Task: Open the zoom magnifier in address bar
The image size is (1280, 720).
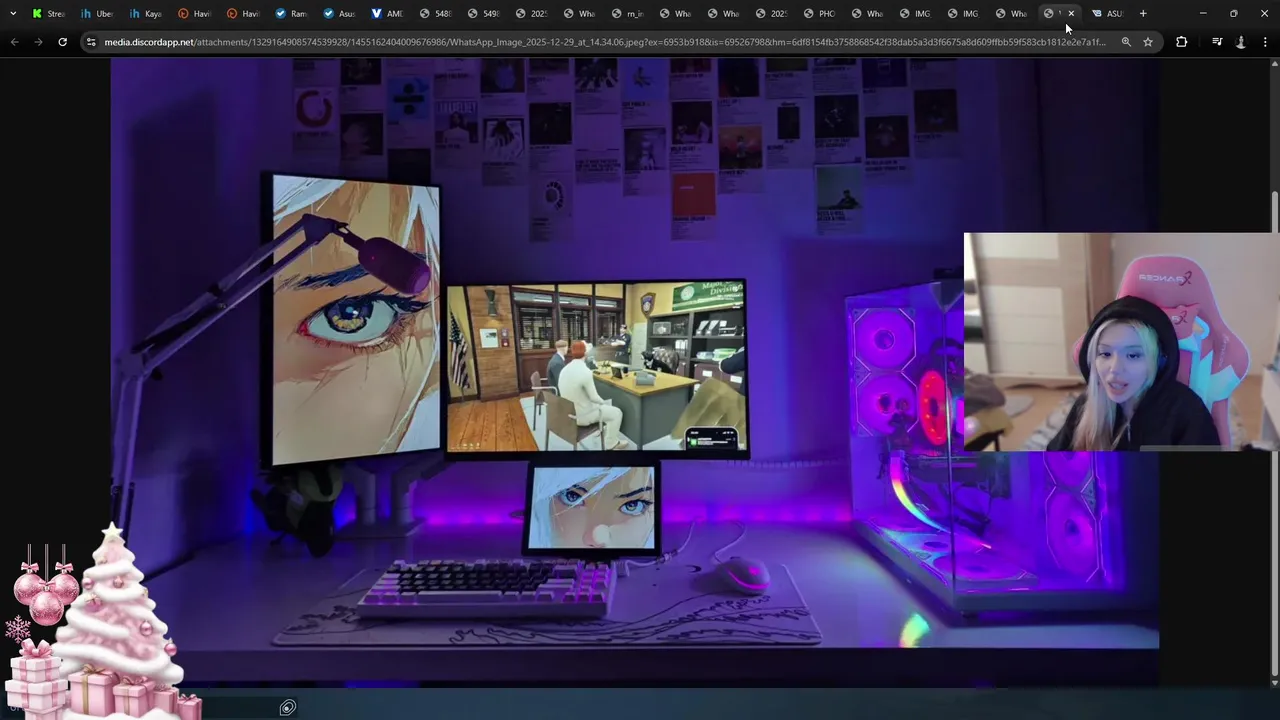Action: click(x=1126, y=42)
